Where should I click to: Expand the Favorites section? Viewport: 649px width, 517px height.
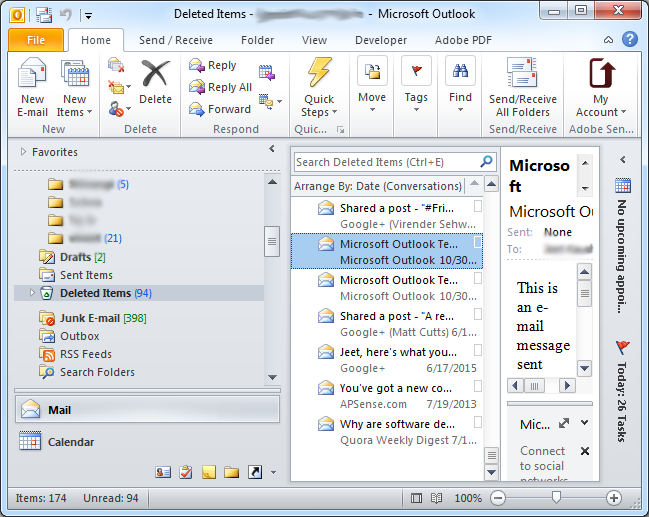pyautogui.click(x=24, y=152)
